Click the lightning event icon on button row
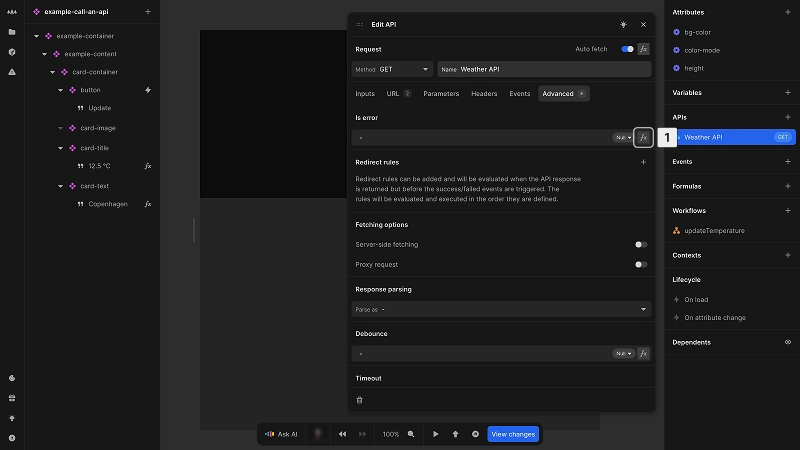 click(148, 90)
